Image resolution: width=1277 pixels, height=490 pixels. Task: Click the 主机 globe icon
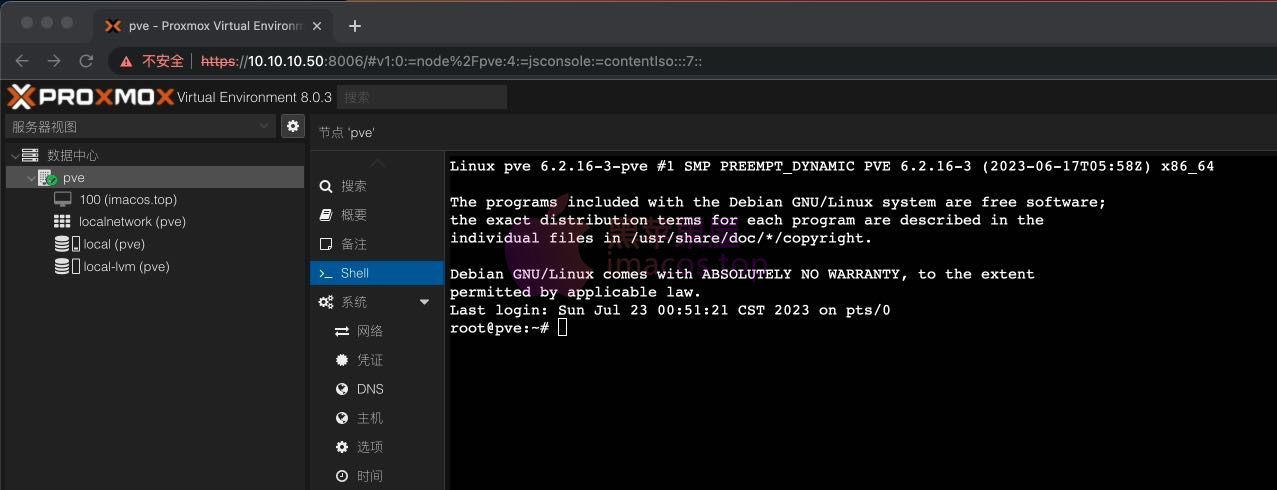[342, 418]
